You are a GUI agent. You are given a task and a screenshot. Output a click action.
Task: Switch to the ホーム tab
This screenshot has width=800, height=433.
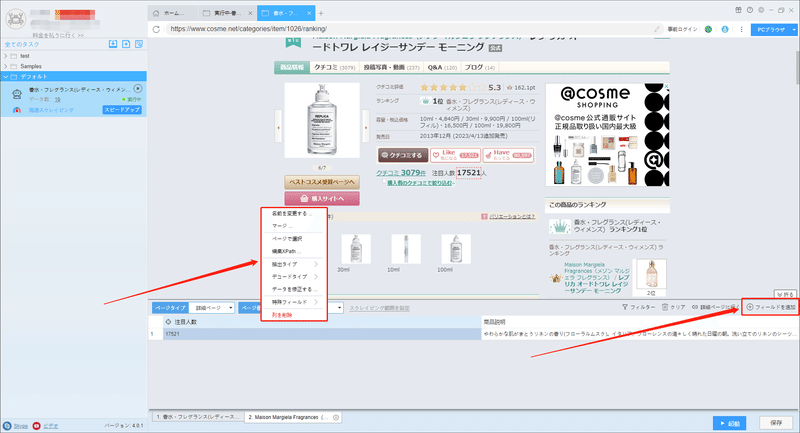[x=172, y=13]
